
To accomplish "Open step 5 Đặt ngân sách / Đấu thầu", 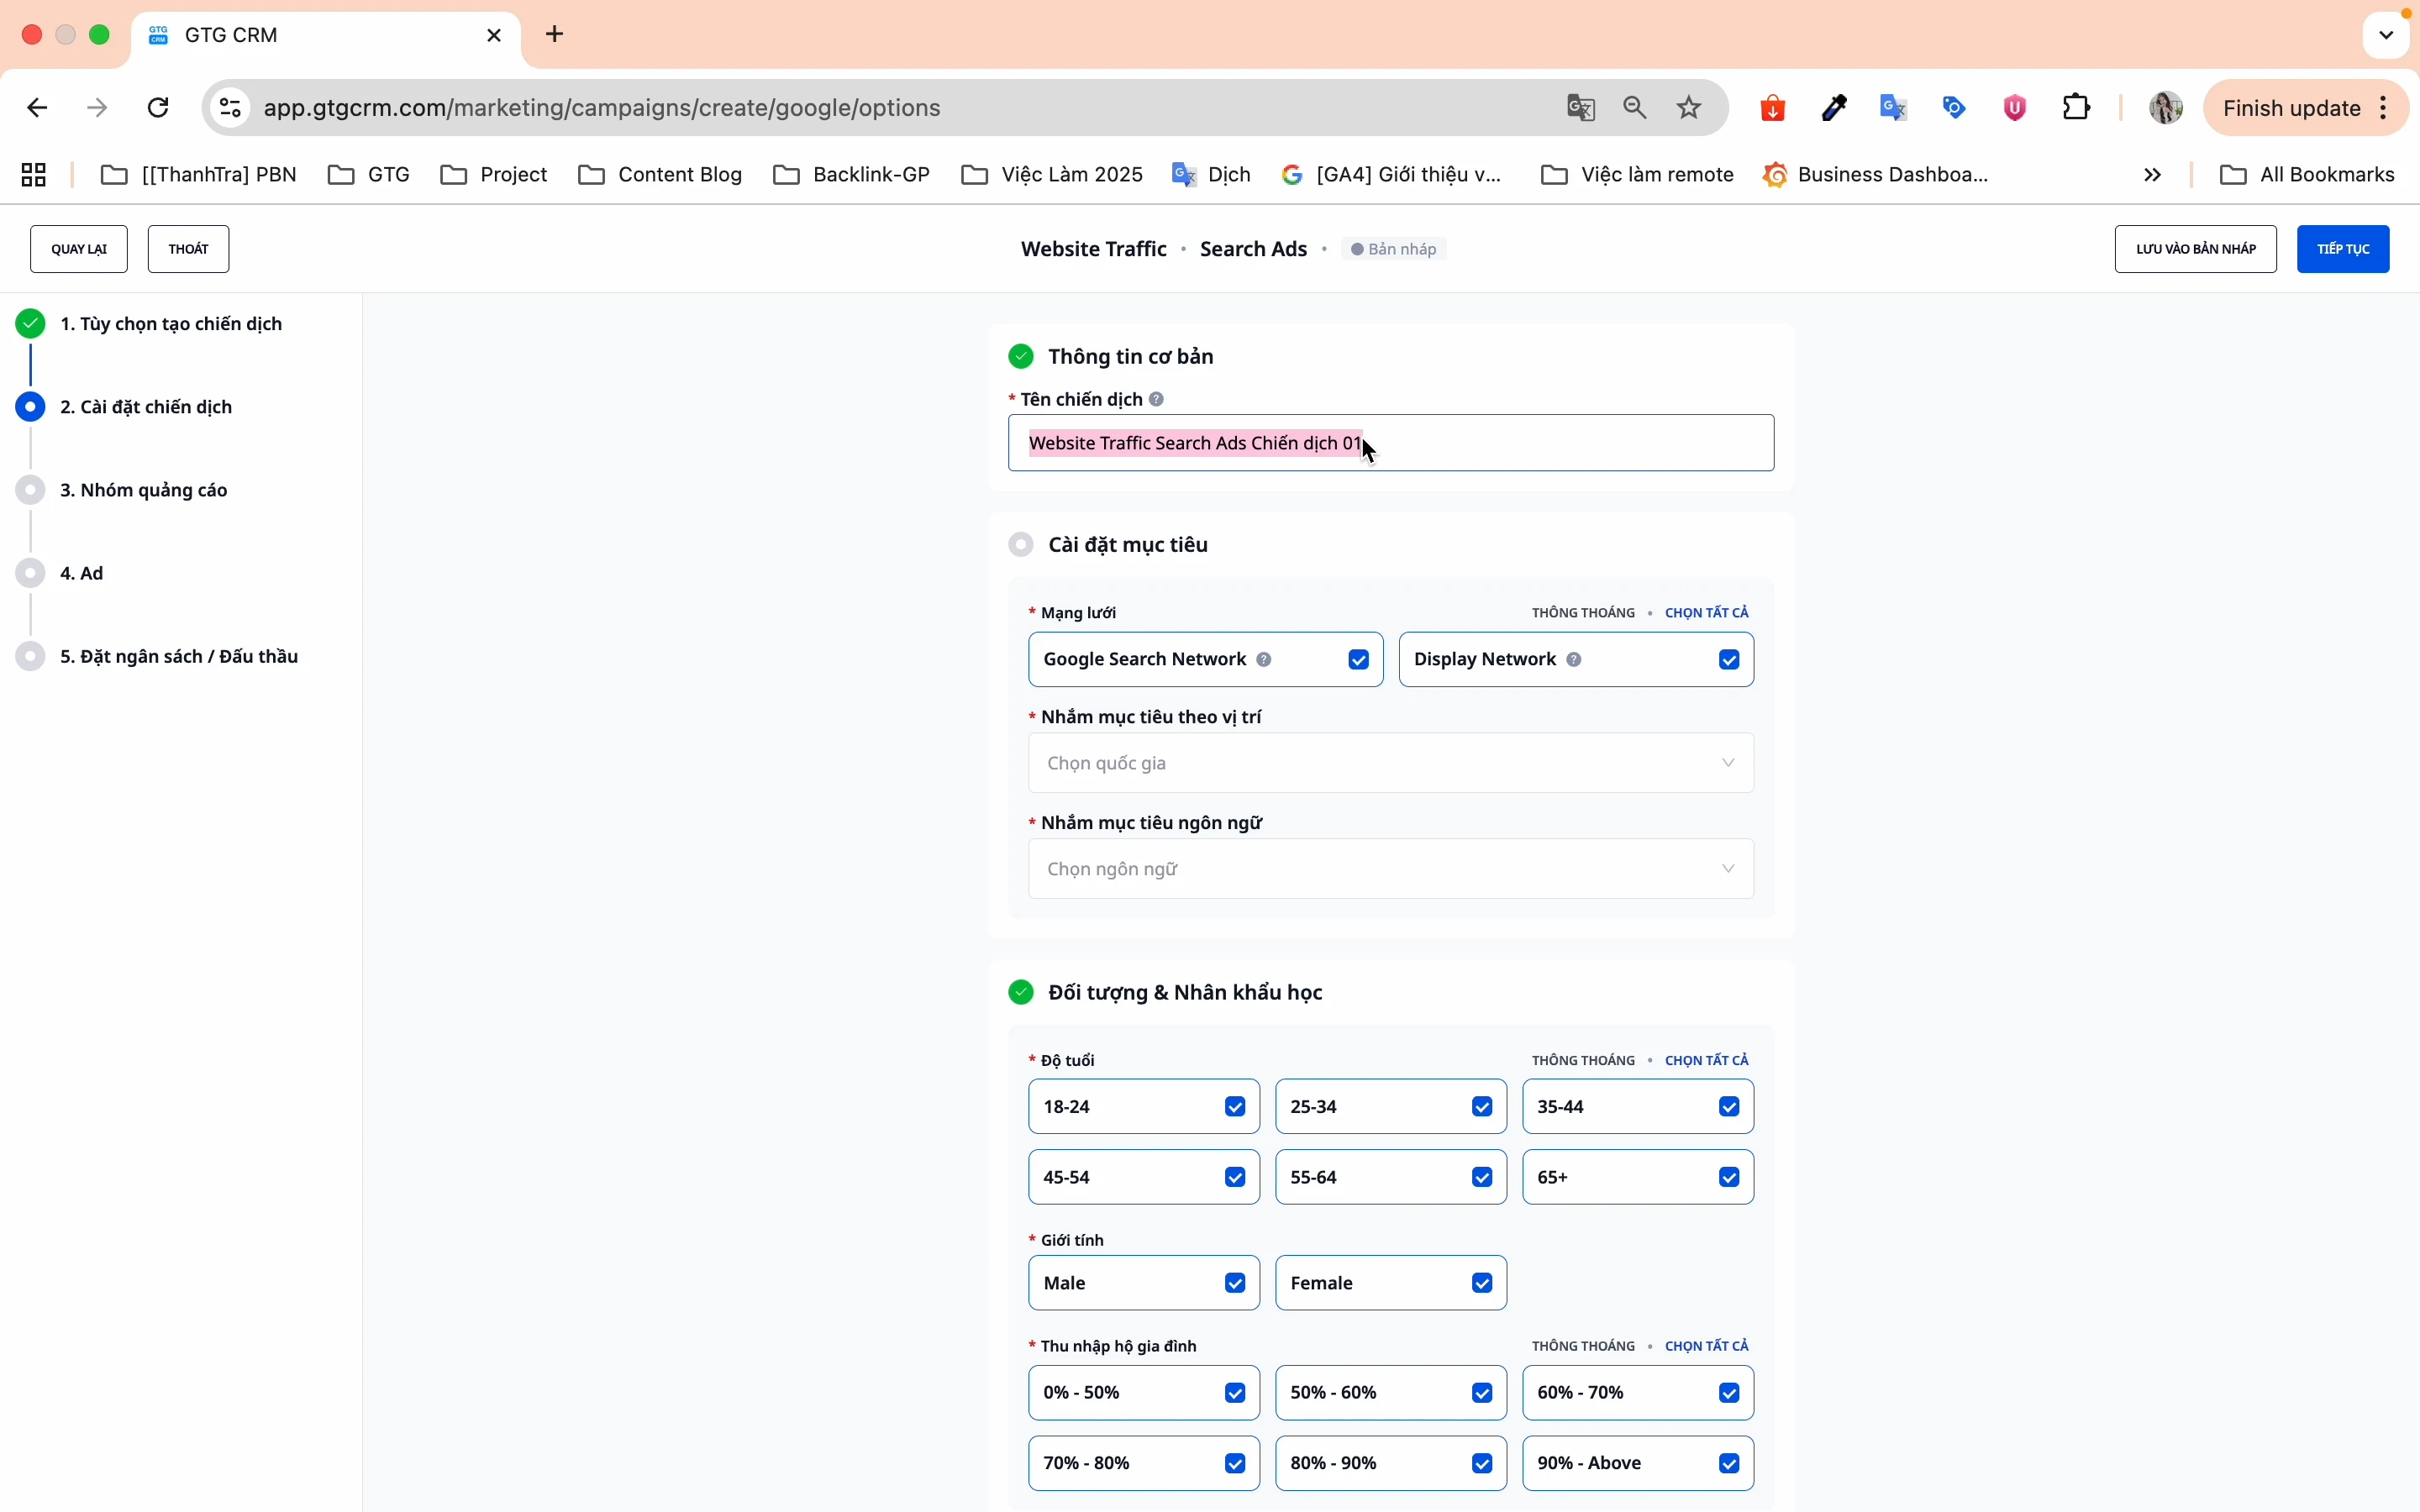I will click(x=179, y=656).
